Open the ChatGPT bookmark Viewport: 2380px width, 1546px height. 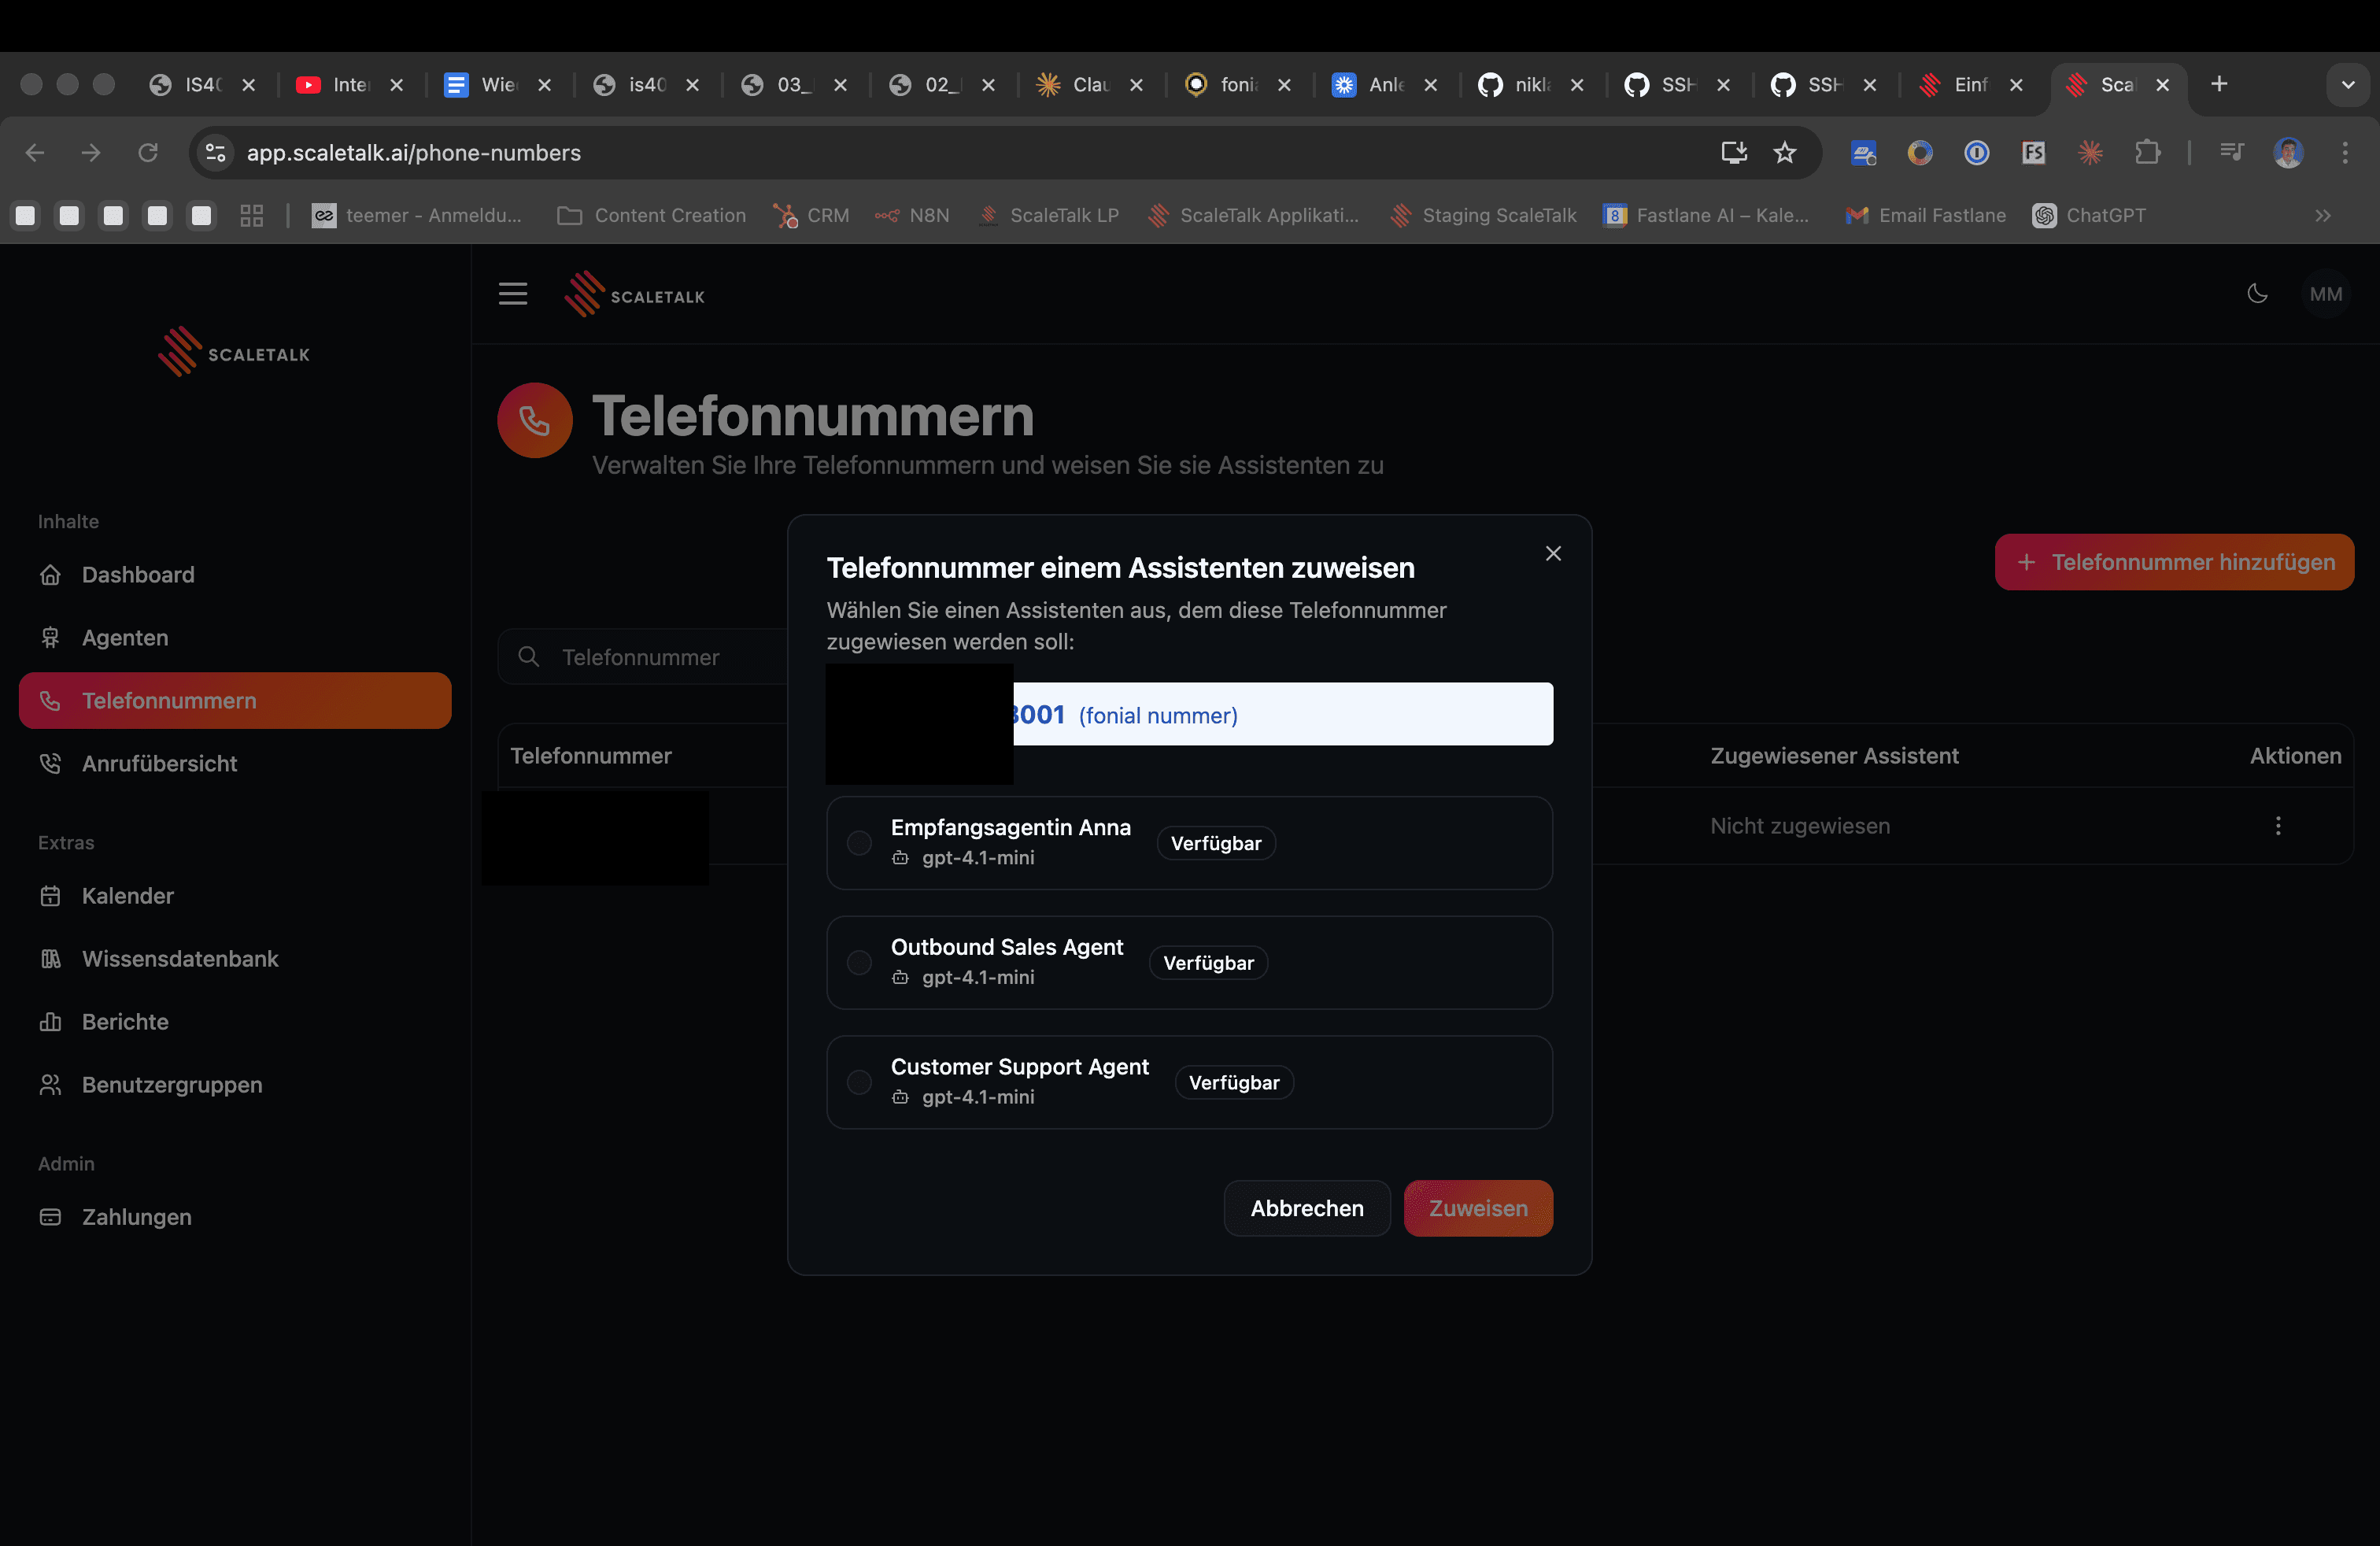[x=2090, y=215]
